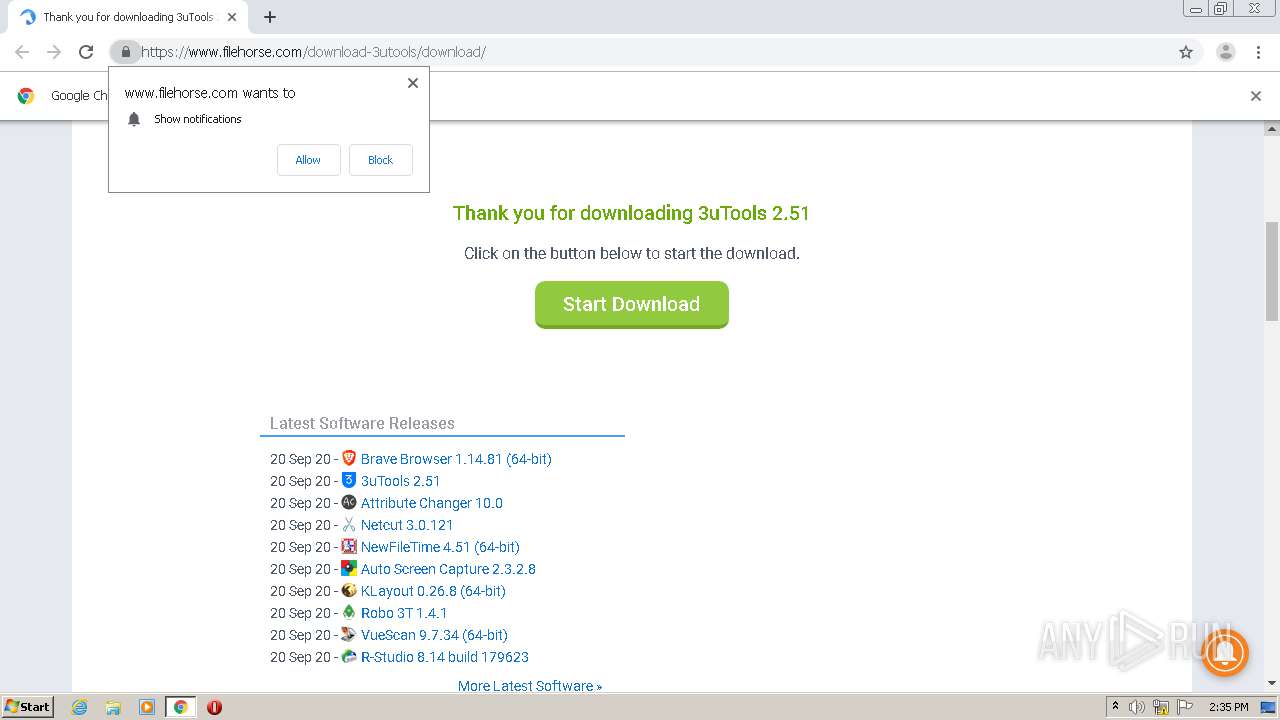Open Brave Browser 1.14.81 (64-bit) link
The image size is (1280, 720).
456,459
